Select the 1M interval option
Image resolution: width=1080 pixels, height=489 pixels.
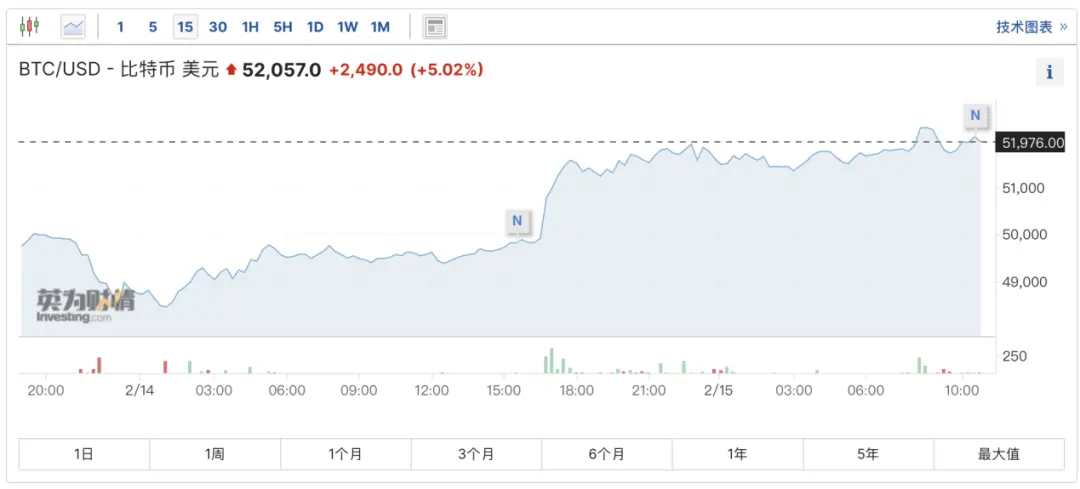point(380,27)
